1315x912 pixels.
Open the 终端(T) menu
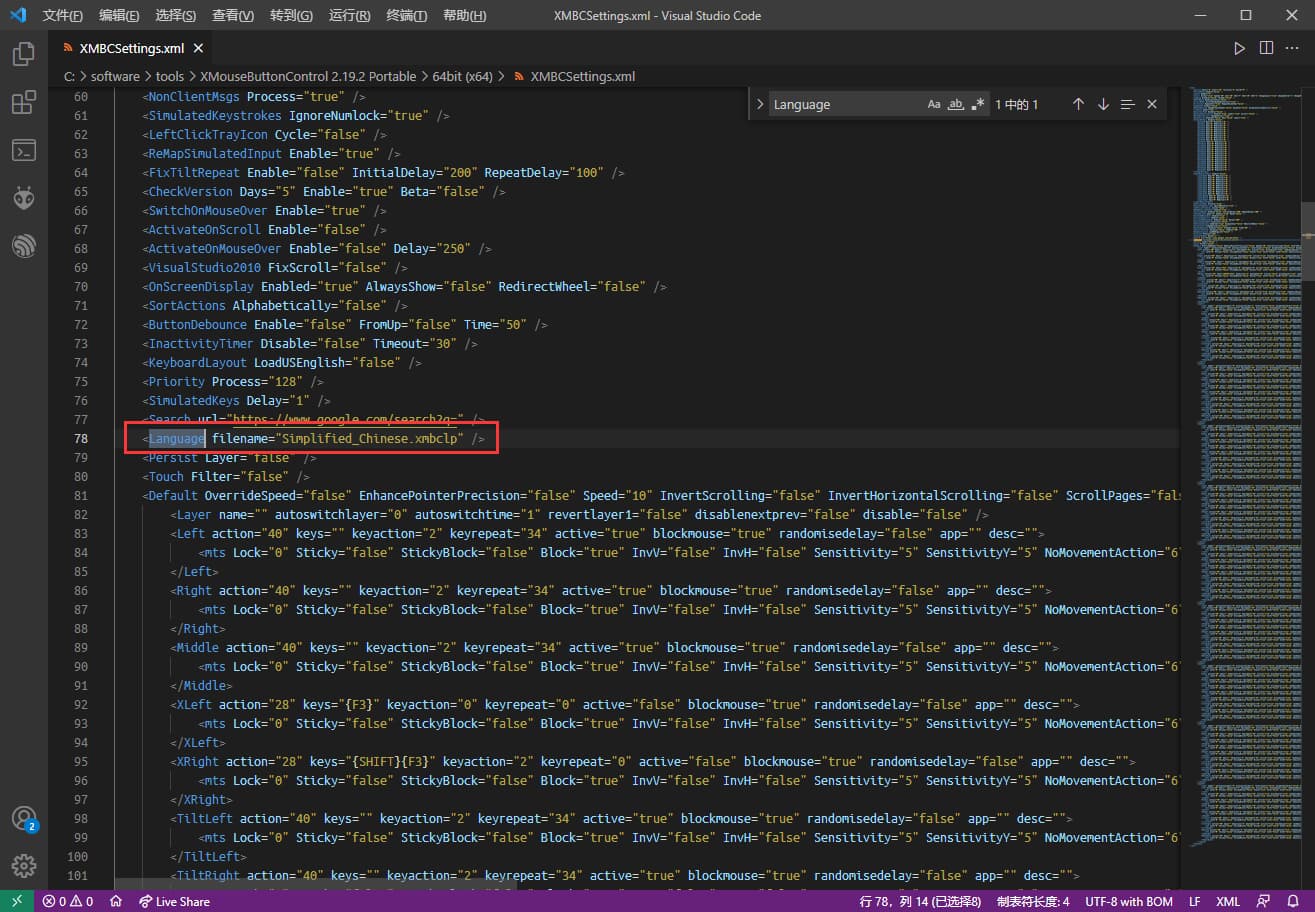[407, 16]
